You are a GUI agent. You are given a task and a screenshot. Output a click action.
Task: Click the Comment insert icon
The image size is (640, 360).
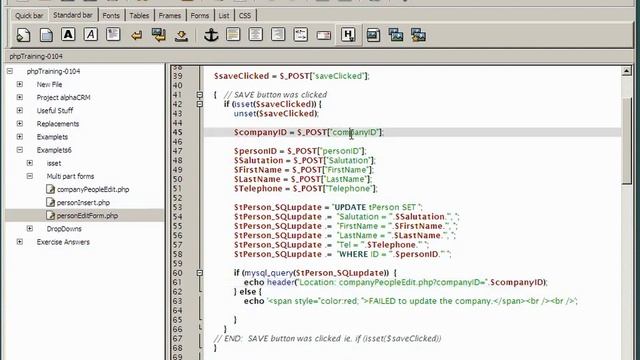300,35
